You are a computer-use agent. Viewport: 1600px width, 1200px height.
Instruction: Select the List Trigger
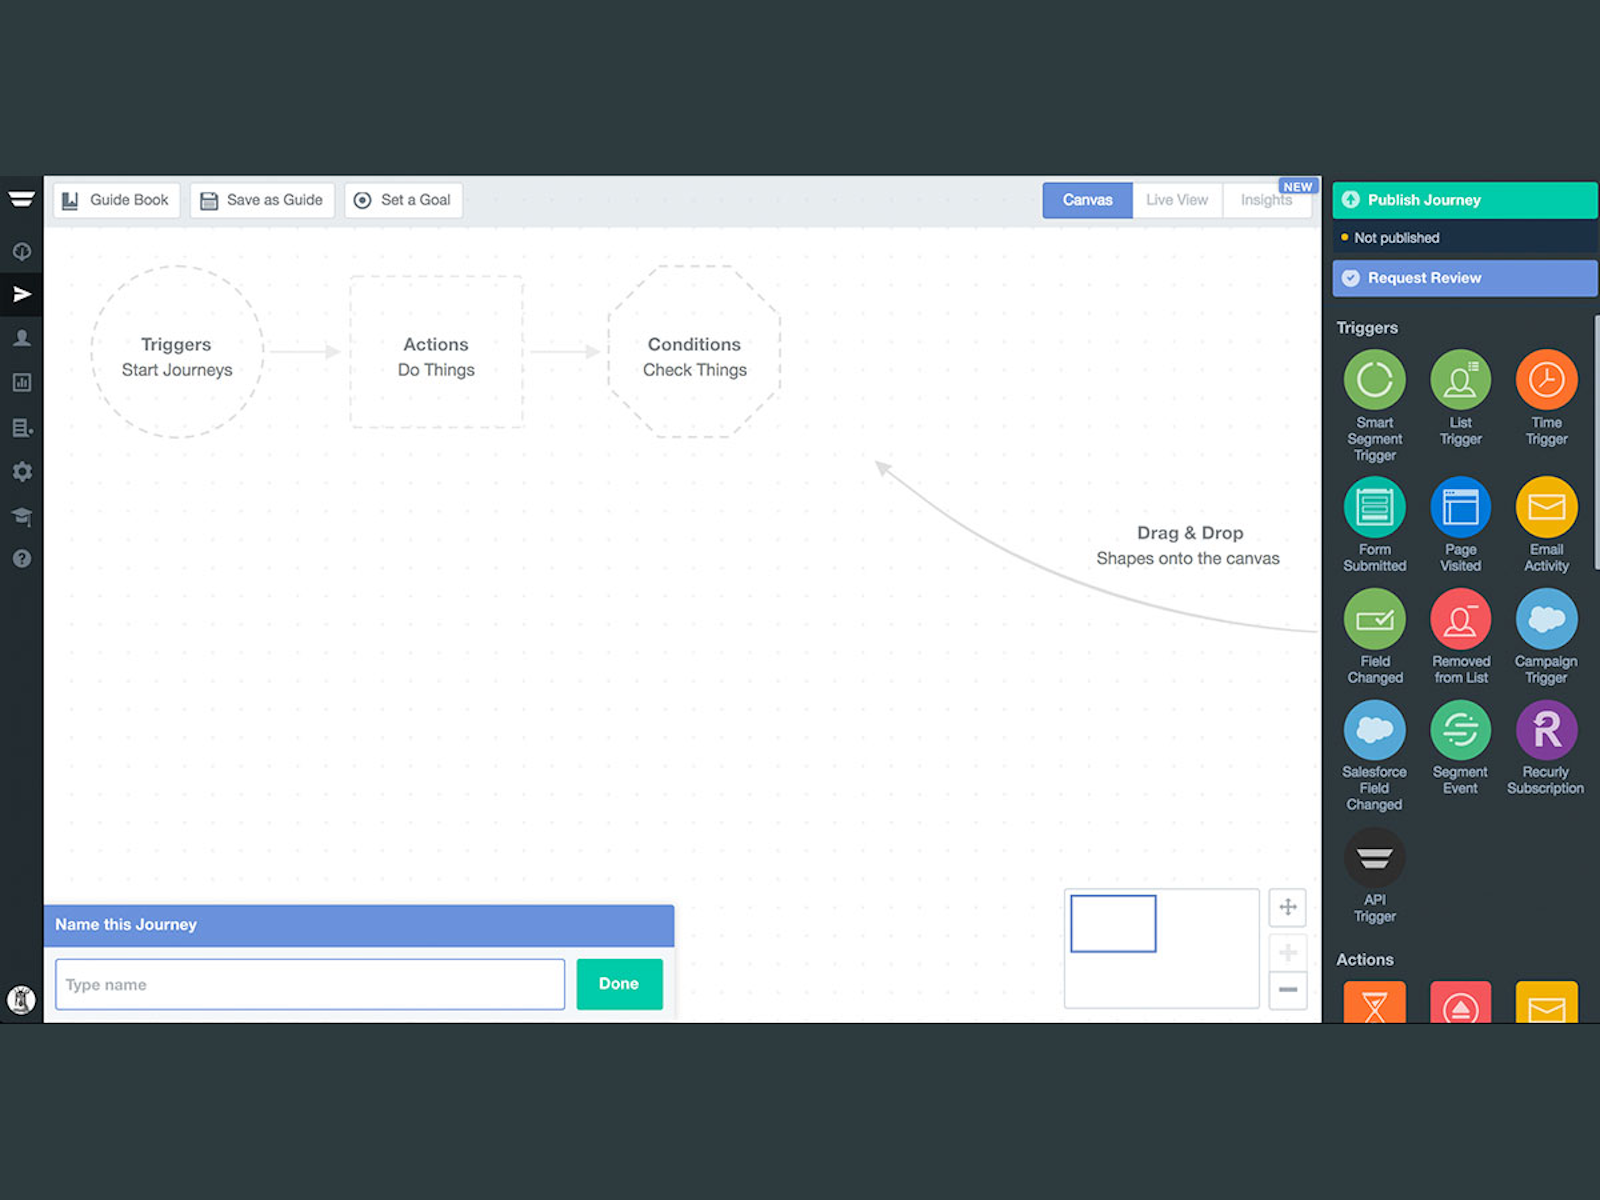[x=1460, y=380]
